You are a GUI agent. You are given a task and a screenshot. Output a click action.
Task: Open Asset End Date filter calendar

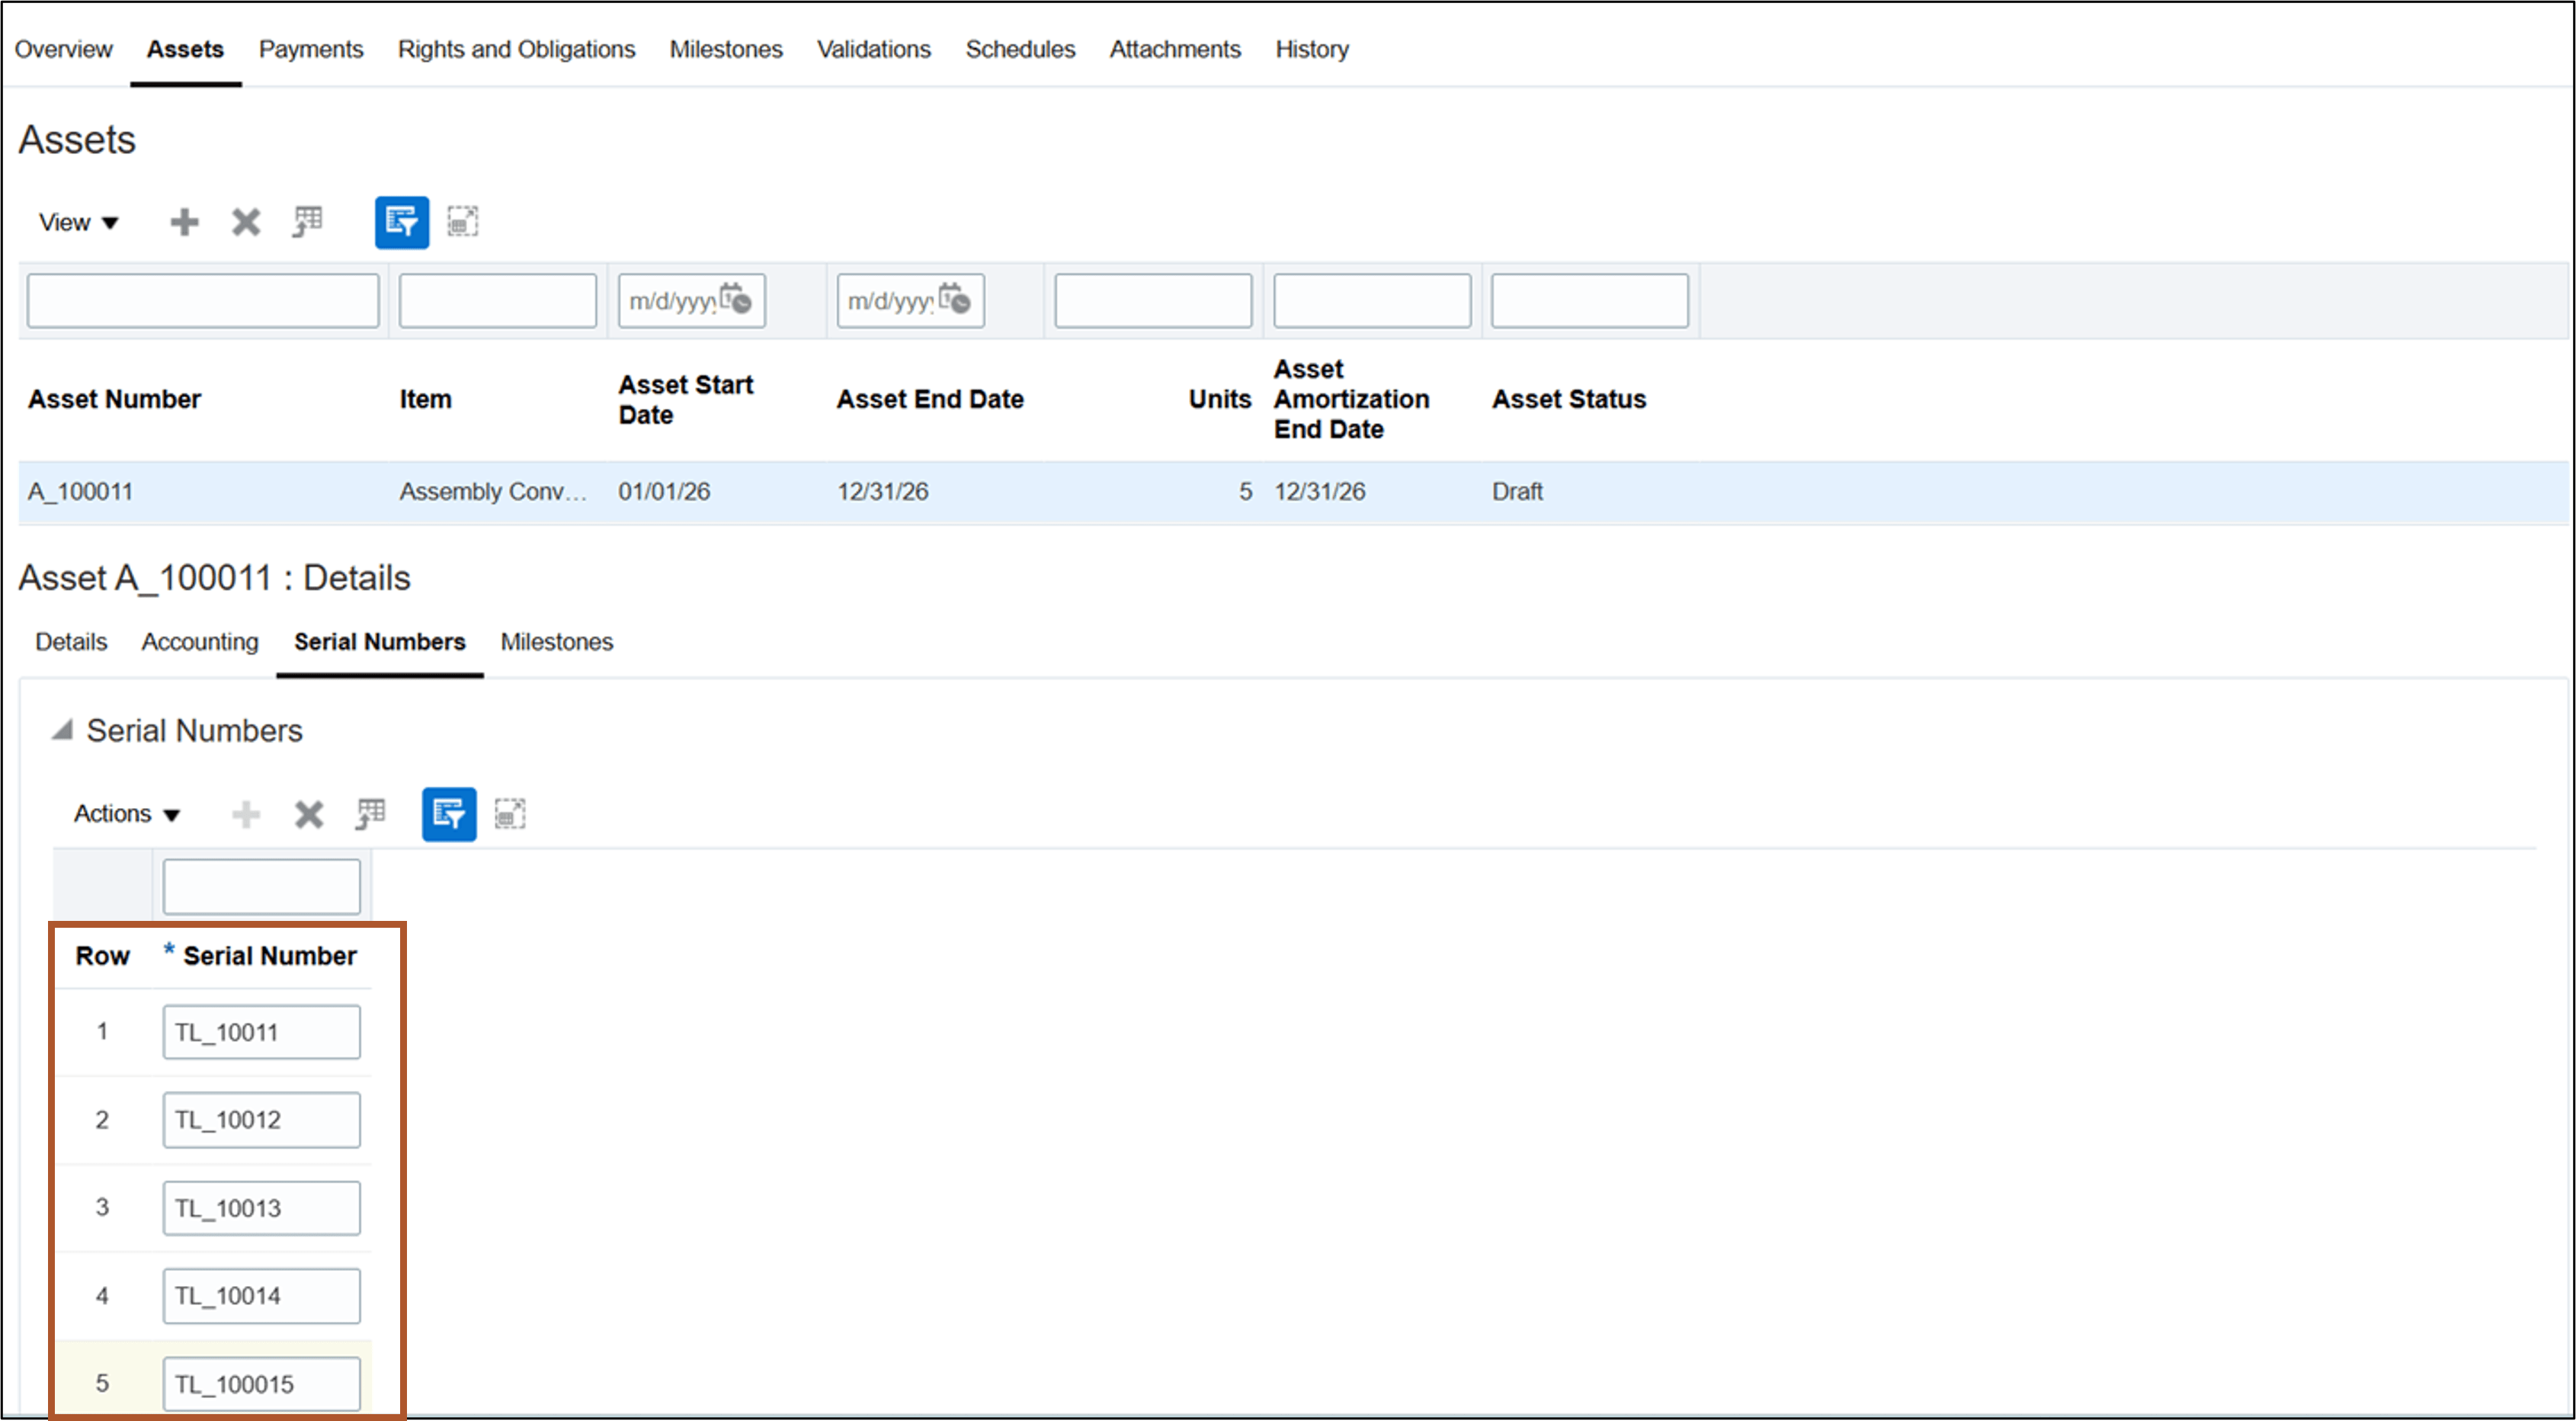click(x=954, y=299)
